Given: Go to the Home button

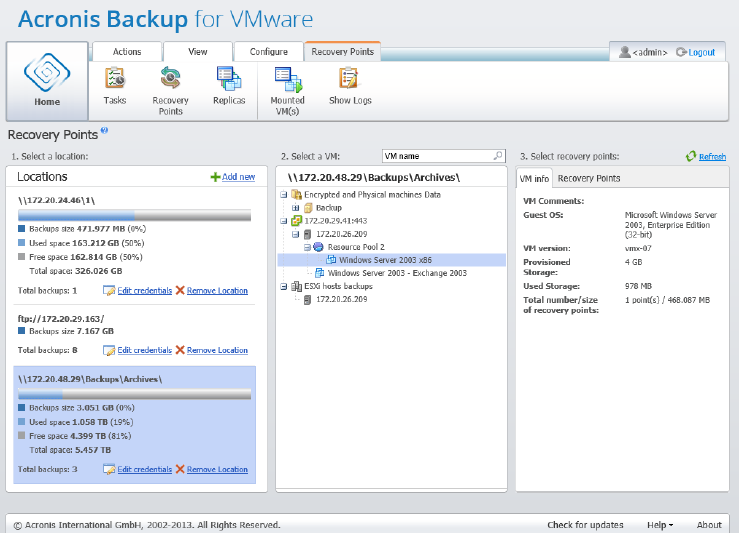Looking at the screenshot, I should 46,82.
